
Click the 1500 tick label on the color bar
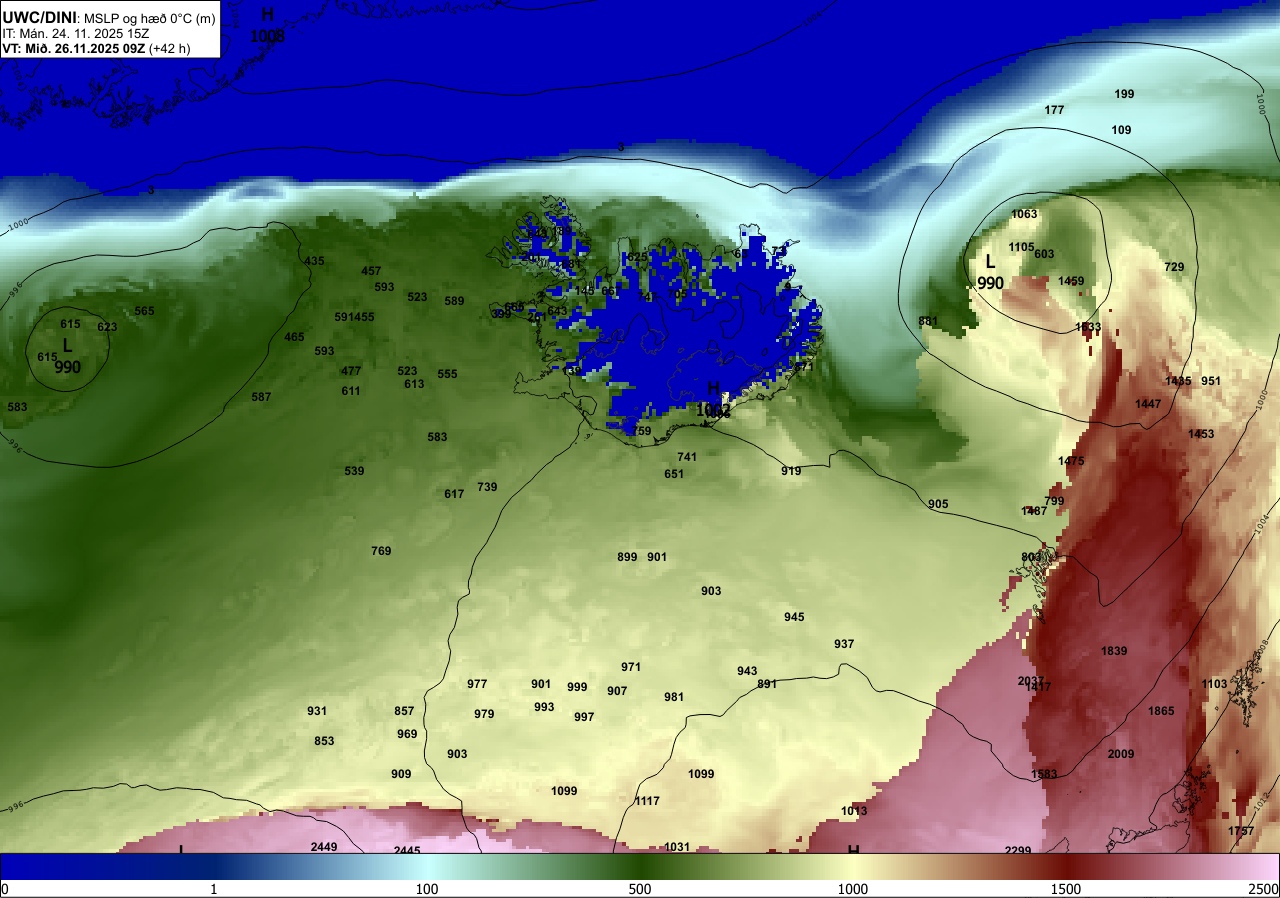[x=1066, y=890]
